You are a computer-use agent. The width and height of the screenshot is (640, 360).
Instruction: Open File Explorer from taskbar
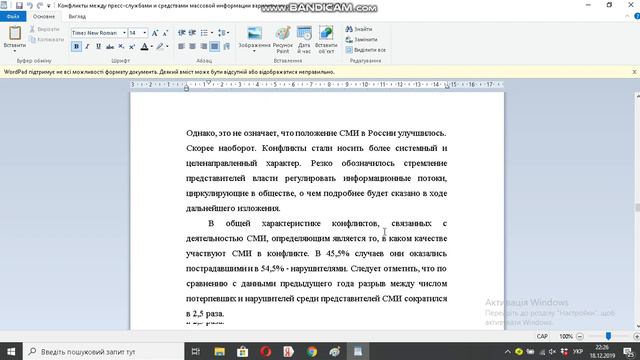[219, 351]
